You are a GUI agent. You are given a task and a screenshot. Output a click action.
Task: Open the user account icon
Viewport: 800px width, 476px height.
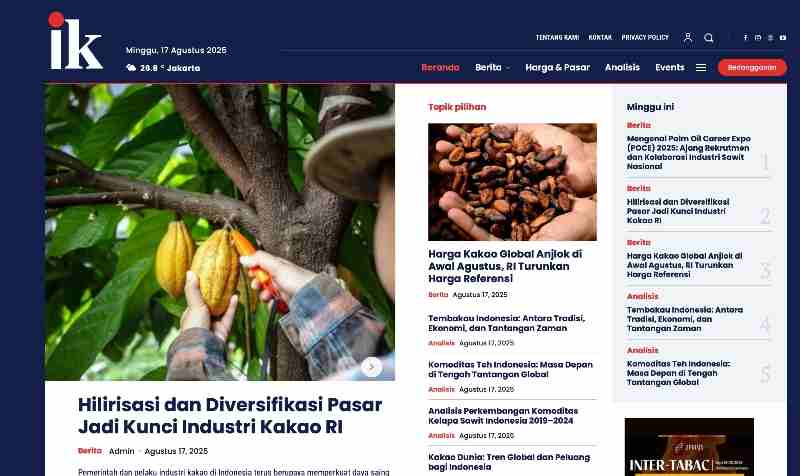point(688,37)
